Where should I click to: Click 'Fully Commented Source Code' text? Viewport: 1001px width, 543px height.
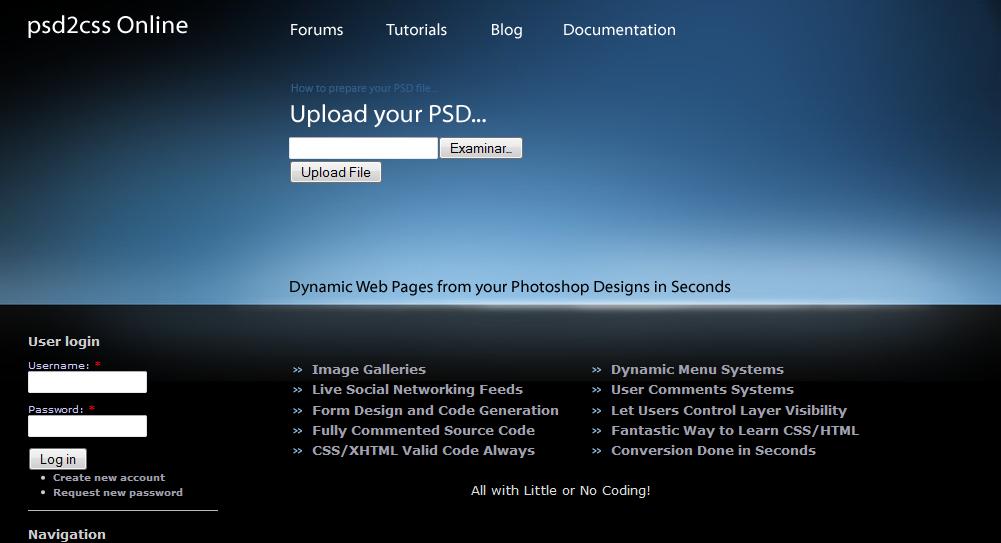click(423, 430)
